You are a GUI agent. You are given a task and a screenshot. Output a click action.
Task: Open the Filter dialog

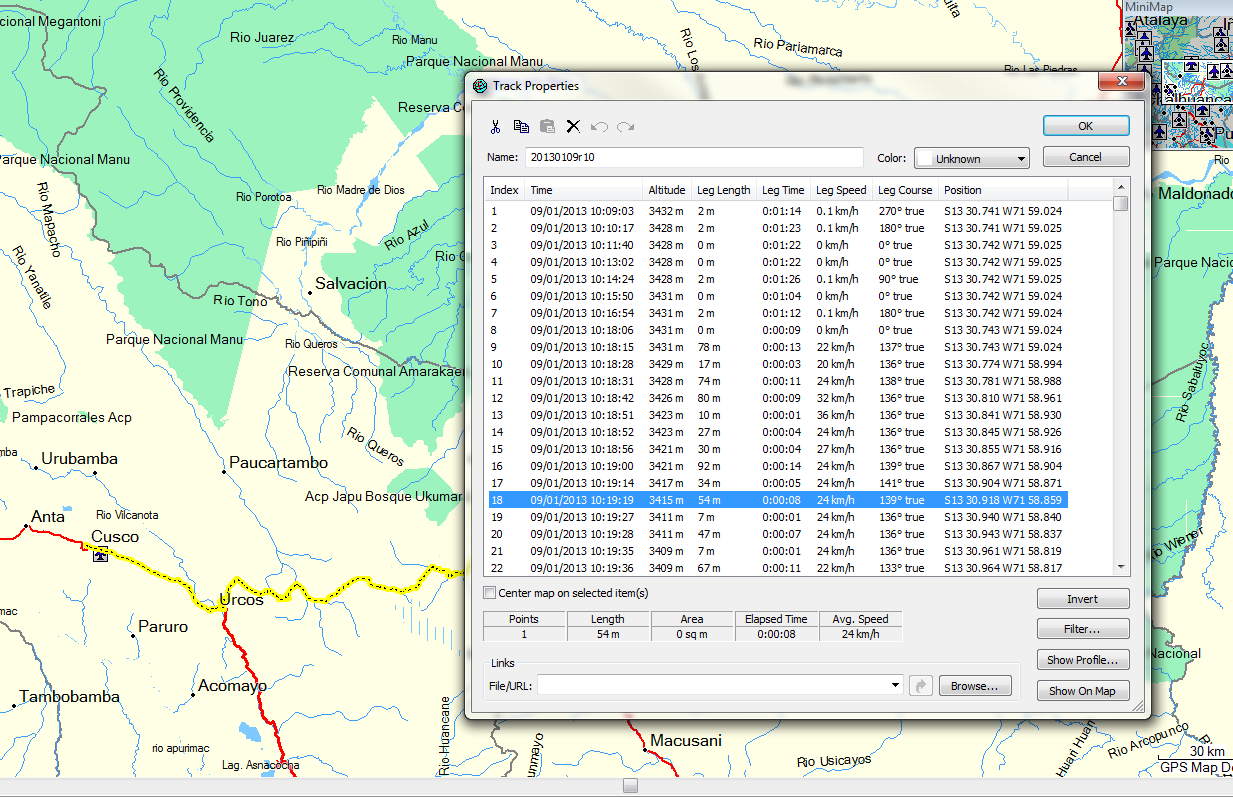[1083, 629]
